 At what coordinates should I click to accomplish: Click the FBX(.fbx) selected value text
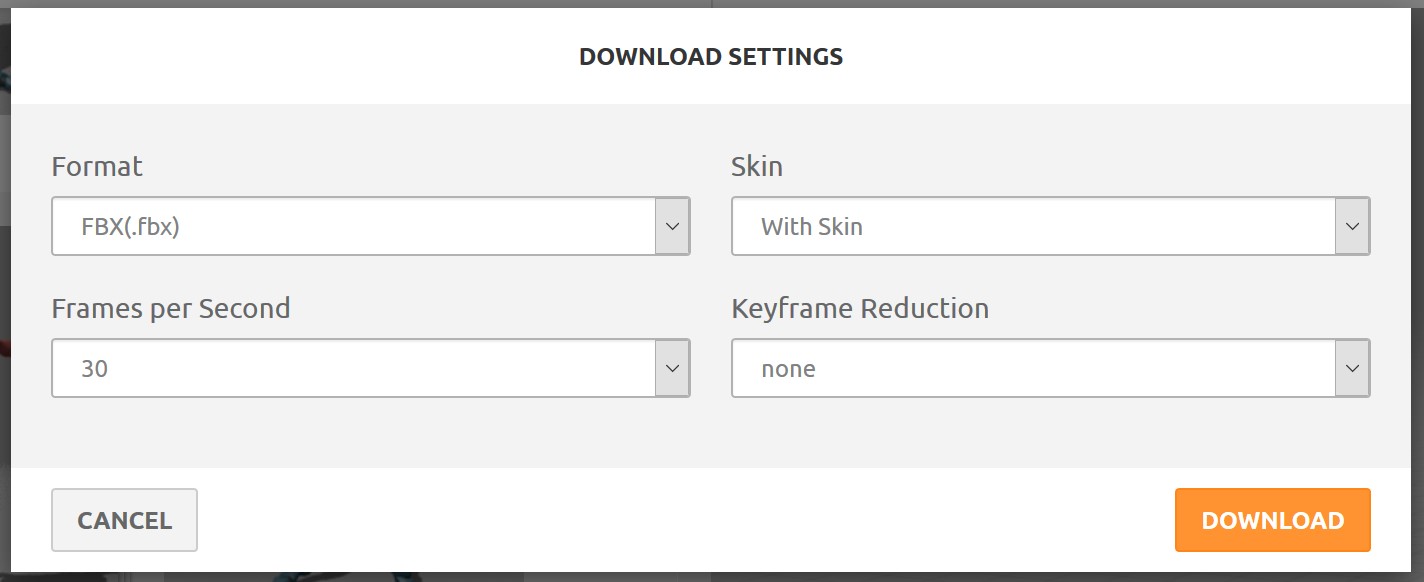pyautogui.click(x=130, y=227)
